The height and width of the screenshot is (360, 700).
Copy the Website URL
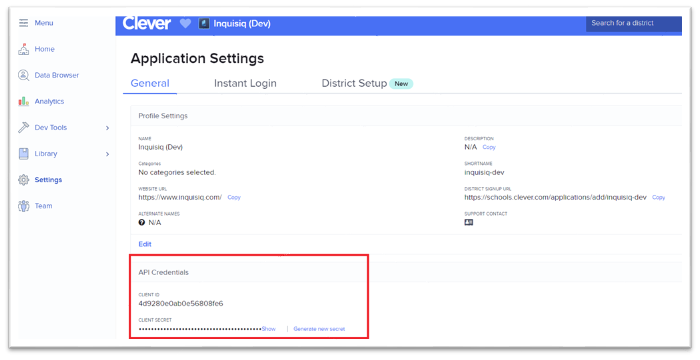point(234,197)
